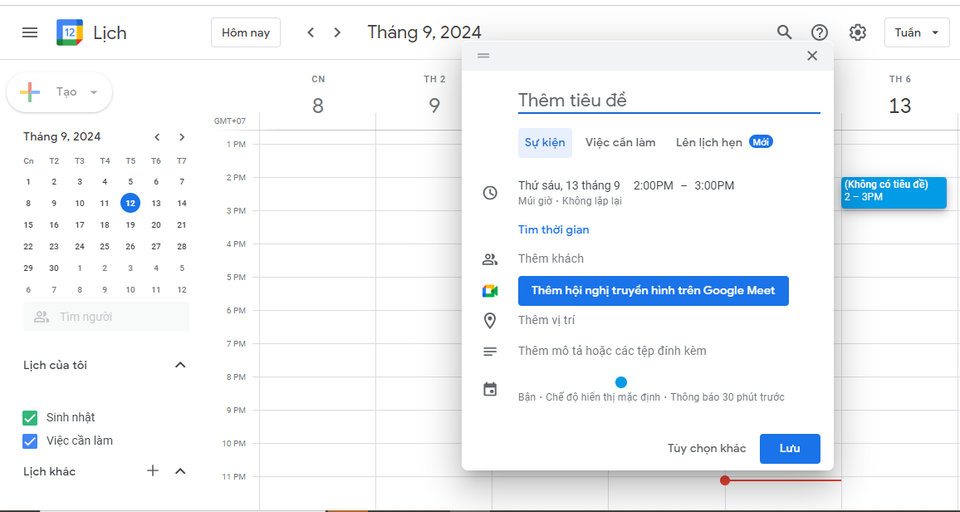Switch to the Việc cần làm tab
The height and width of the screenshot is (512, 960).
(x=620, y=142)
